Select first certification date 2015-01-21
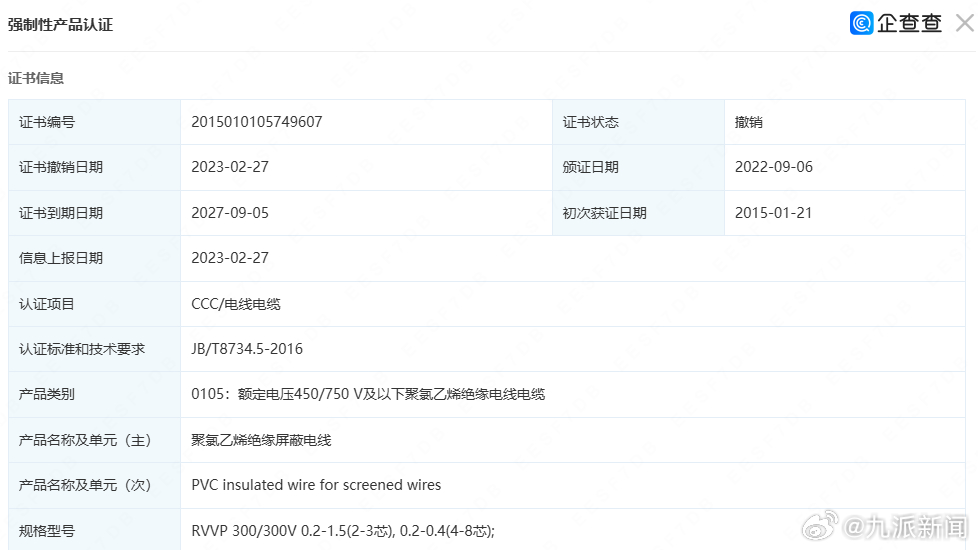This screenshot has width=978, height=550. point(773,213)
